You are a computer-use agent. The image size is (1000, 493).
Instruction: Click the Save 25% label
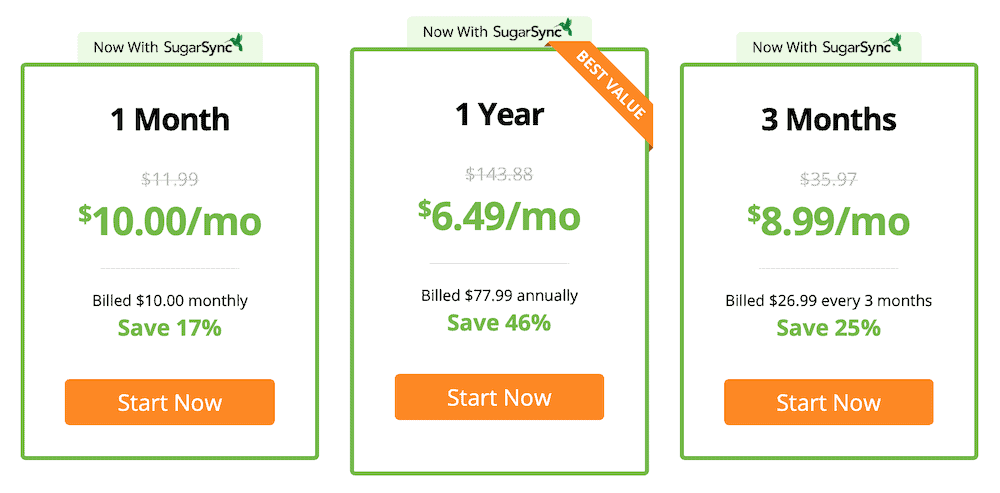tap(829, 327)
